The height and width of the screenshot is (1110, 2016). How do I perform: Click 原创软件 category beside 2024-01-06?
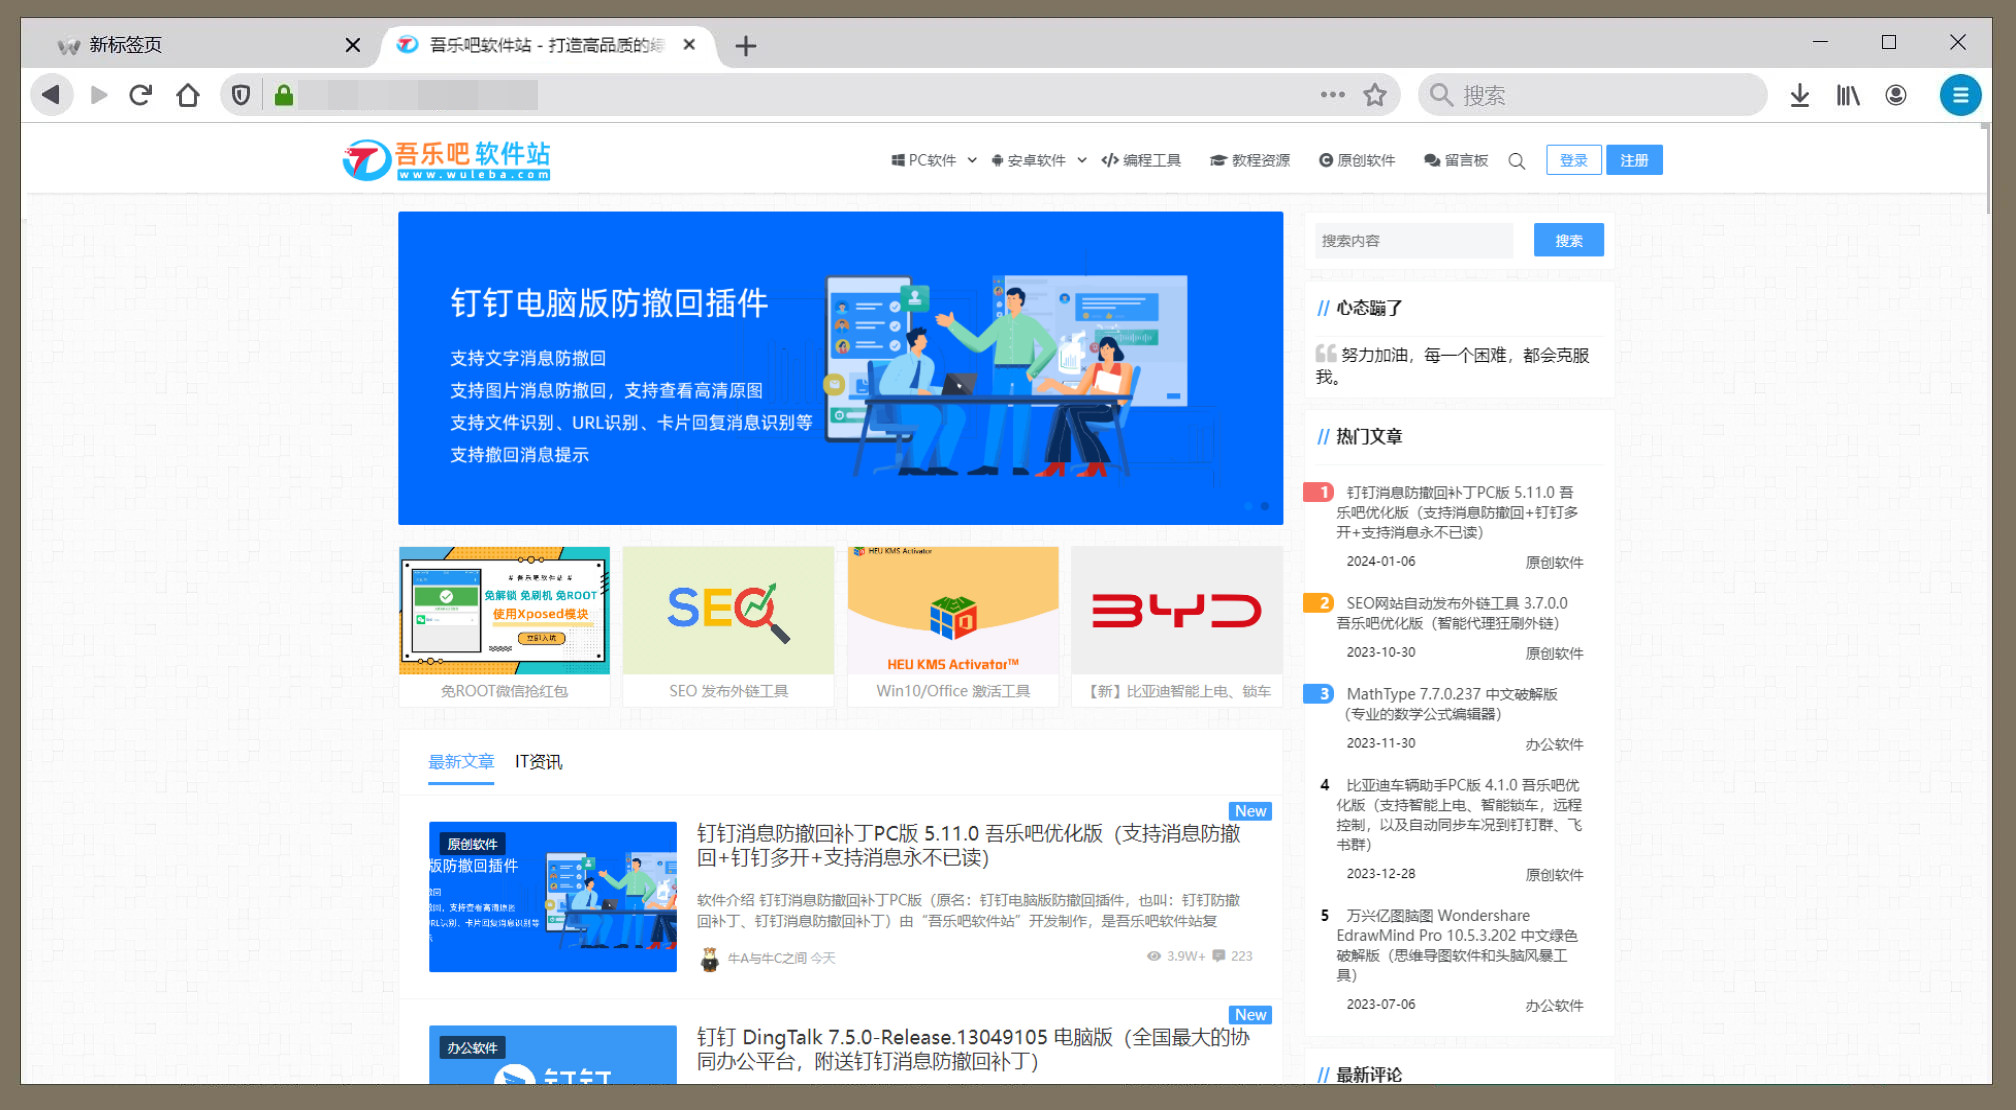click(x=1554, y=562)
